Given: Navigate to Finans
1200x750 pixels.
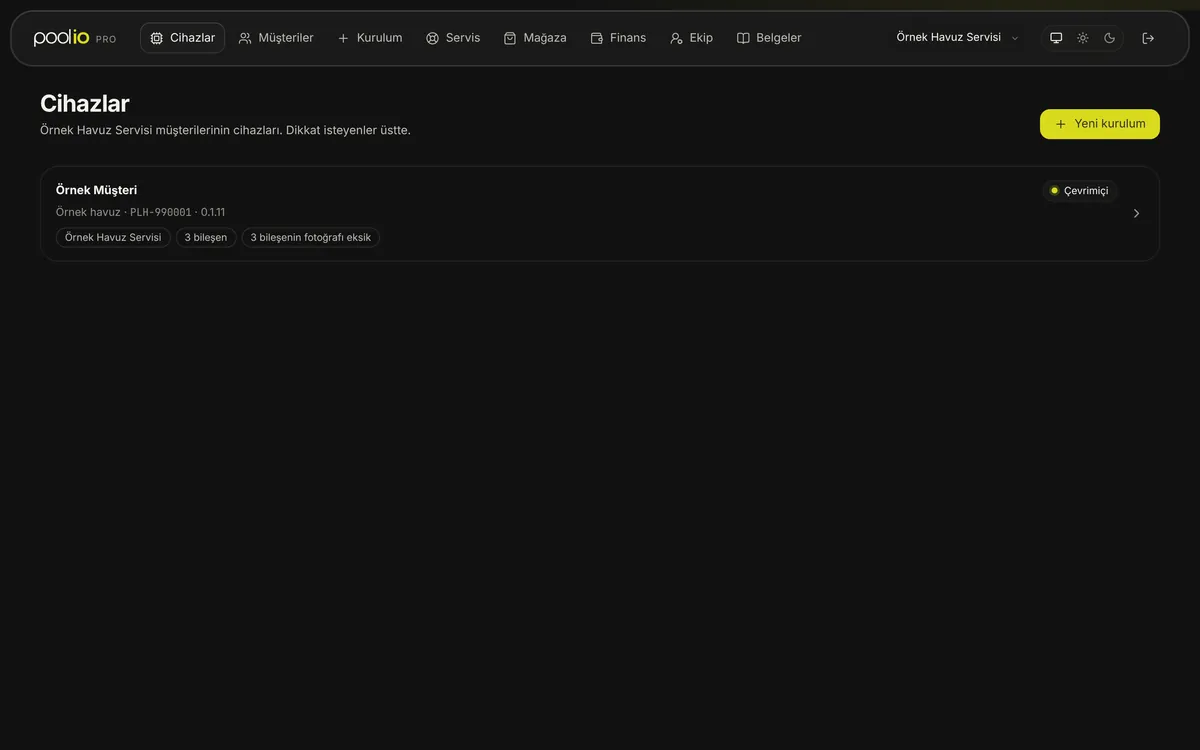Looking at the screenshot, I should tap(618, 38).
